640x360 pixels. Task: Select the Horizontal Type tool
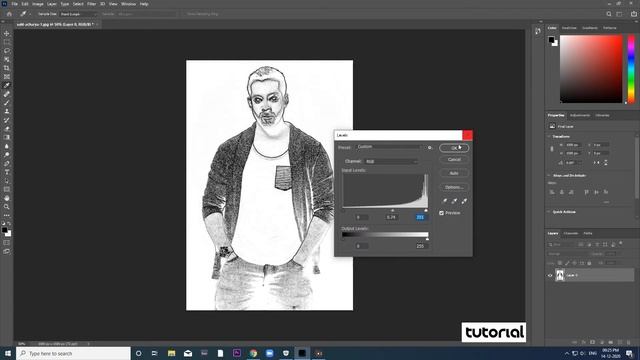[x=7, y=172]
